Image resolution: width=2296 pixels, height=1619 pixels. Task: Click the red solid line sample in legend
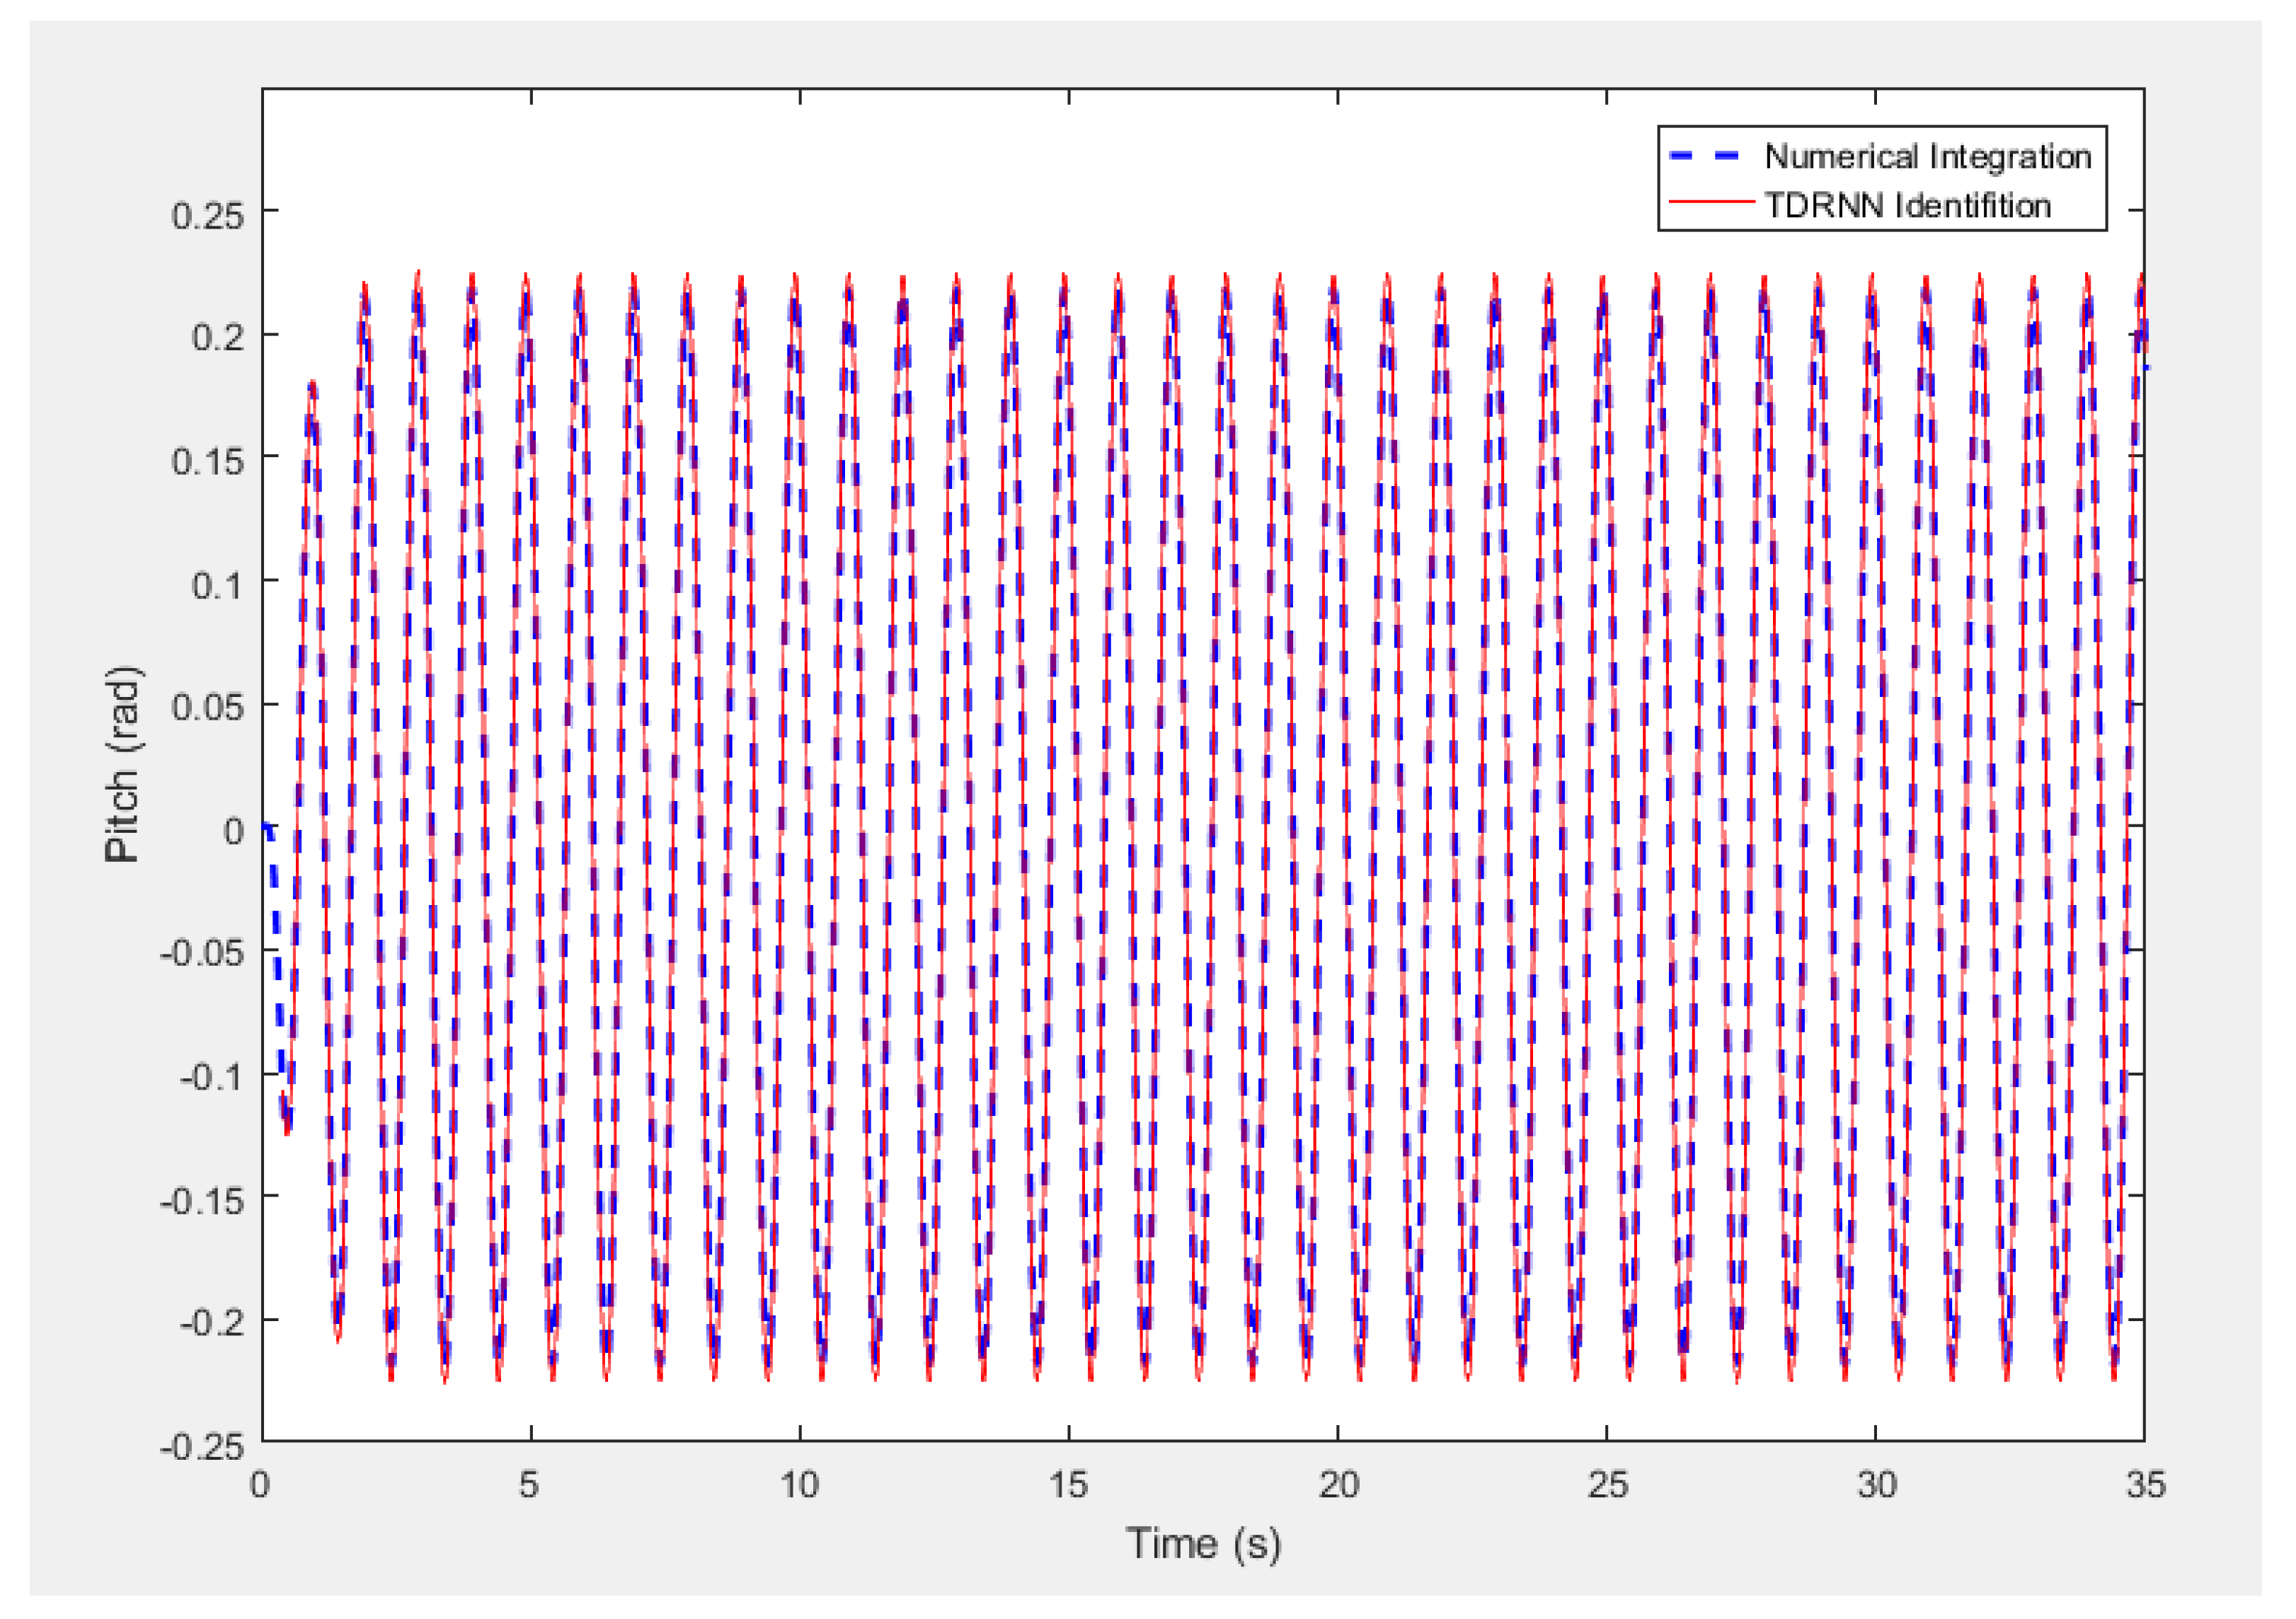pos(1711,203)
